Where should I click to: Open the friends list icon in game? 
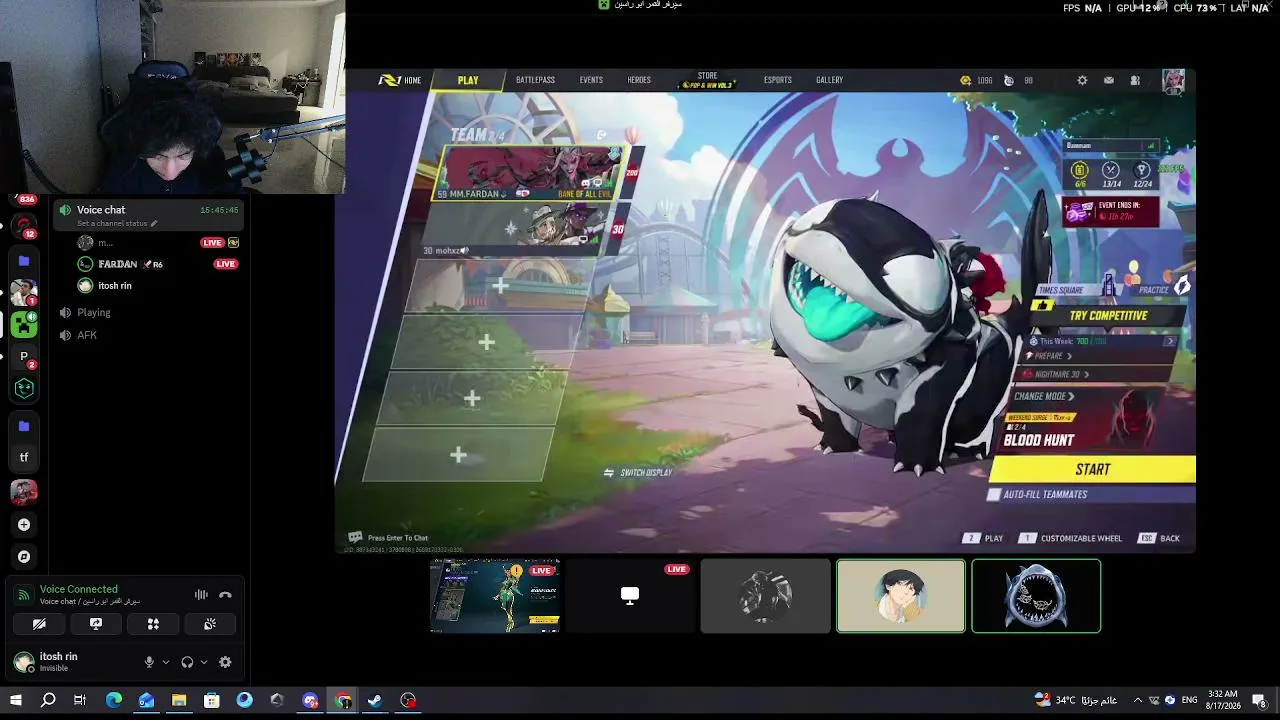click(x=1135, y=80)
